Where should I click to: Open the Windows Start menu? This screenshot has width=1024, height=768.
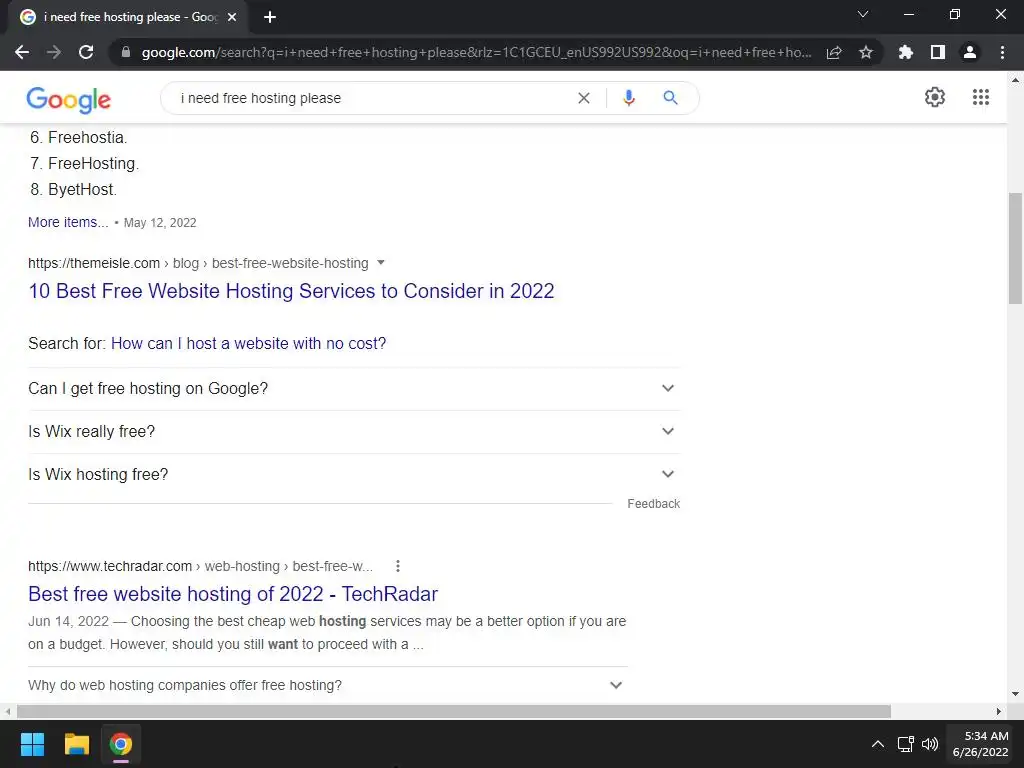point(32,744)
